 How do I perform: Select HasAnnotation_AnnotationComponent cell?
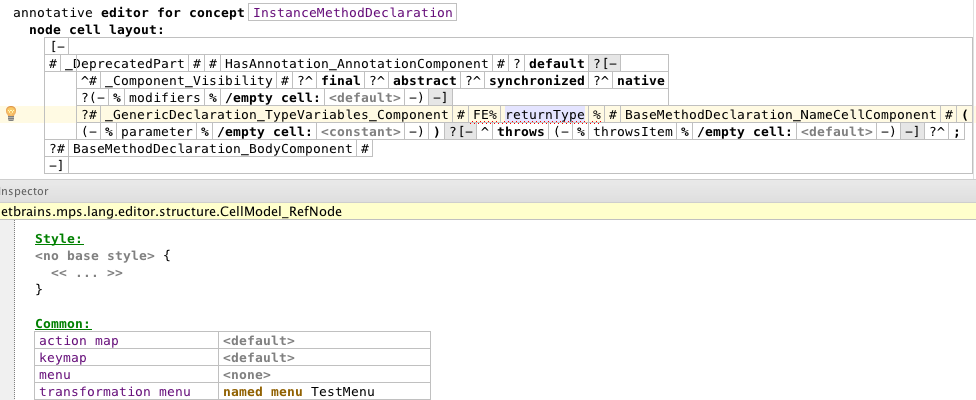pos(356,64)
